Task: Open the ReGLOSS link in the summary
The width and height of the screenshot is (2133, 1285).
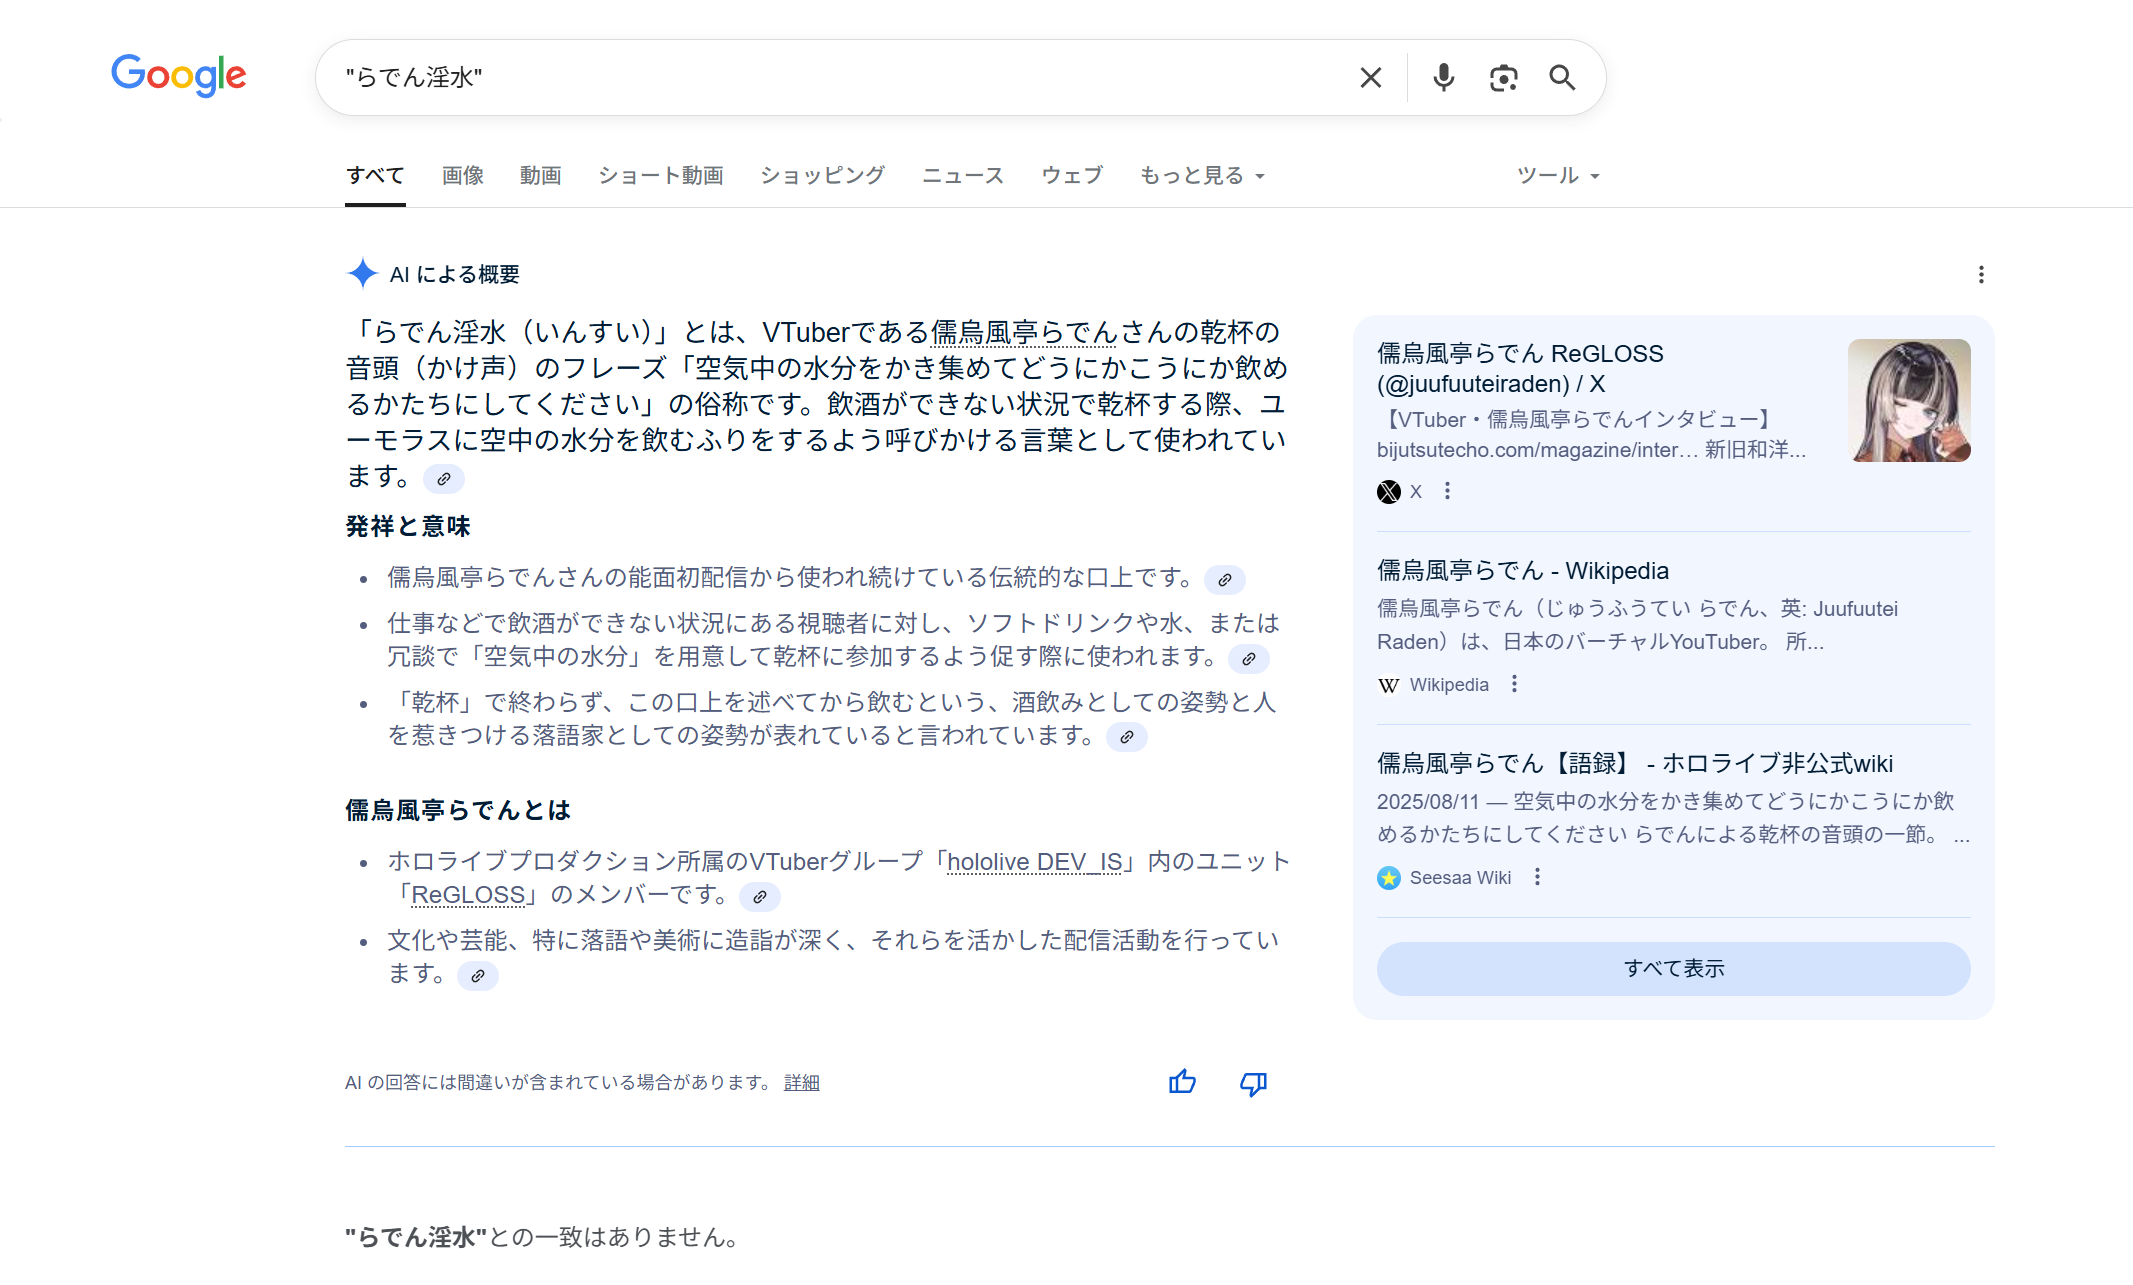Action: (x=468, y=895)
